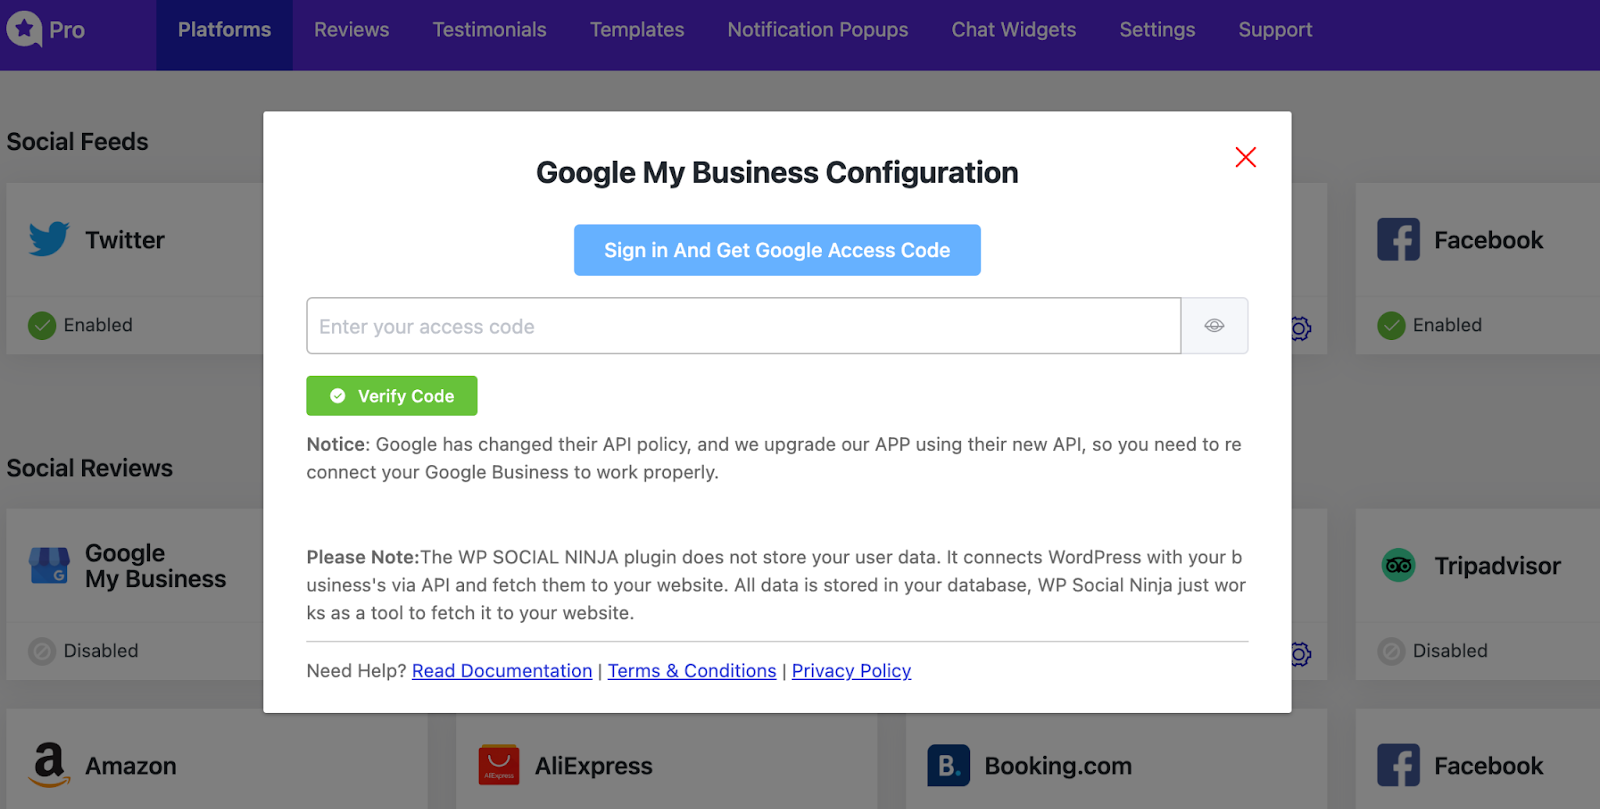Click the Facebook feed Enabled checkmark icon
The image size is (1600, 809).
[1391, 326]
